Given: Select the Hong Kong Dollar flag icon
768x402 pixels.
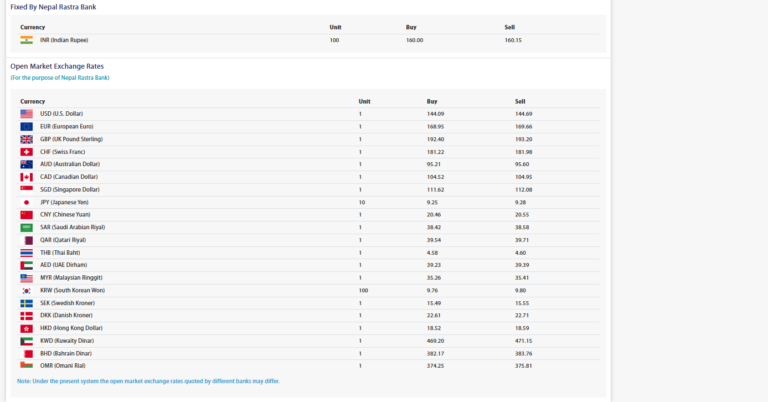Looking at the screenshot, I should tap(26, 328).
